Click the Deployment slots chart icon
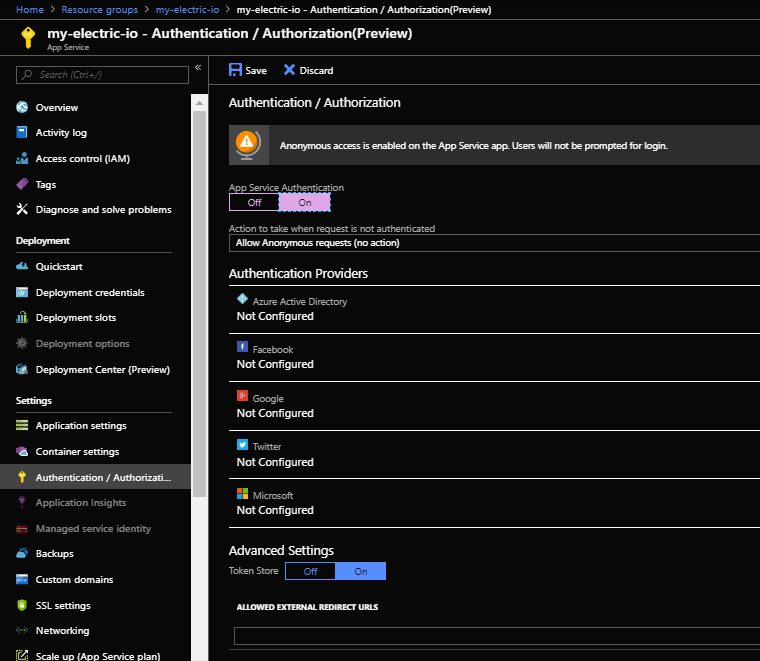Screen dimensions: 760x661 [x=22, y=317]
